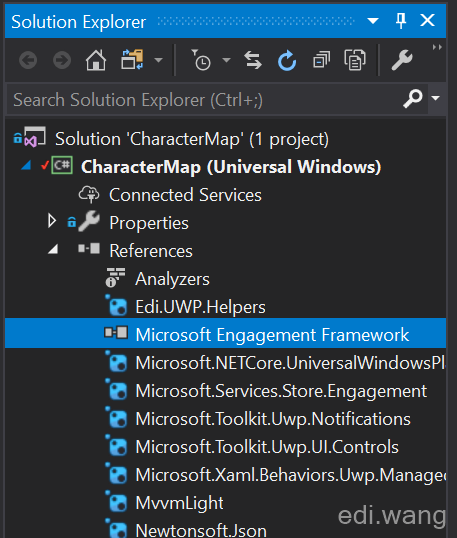
Task: Show toolbar overflow options
Action: [437, 47]
